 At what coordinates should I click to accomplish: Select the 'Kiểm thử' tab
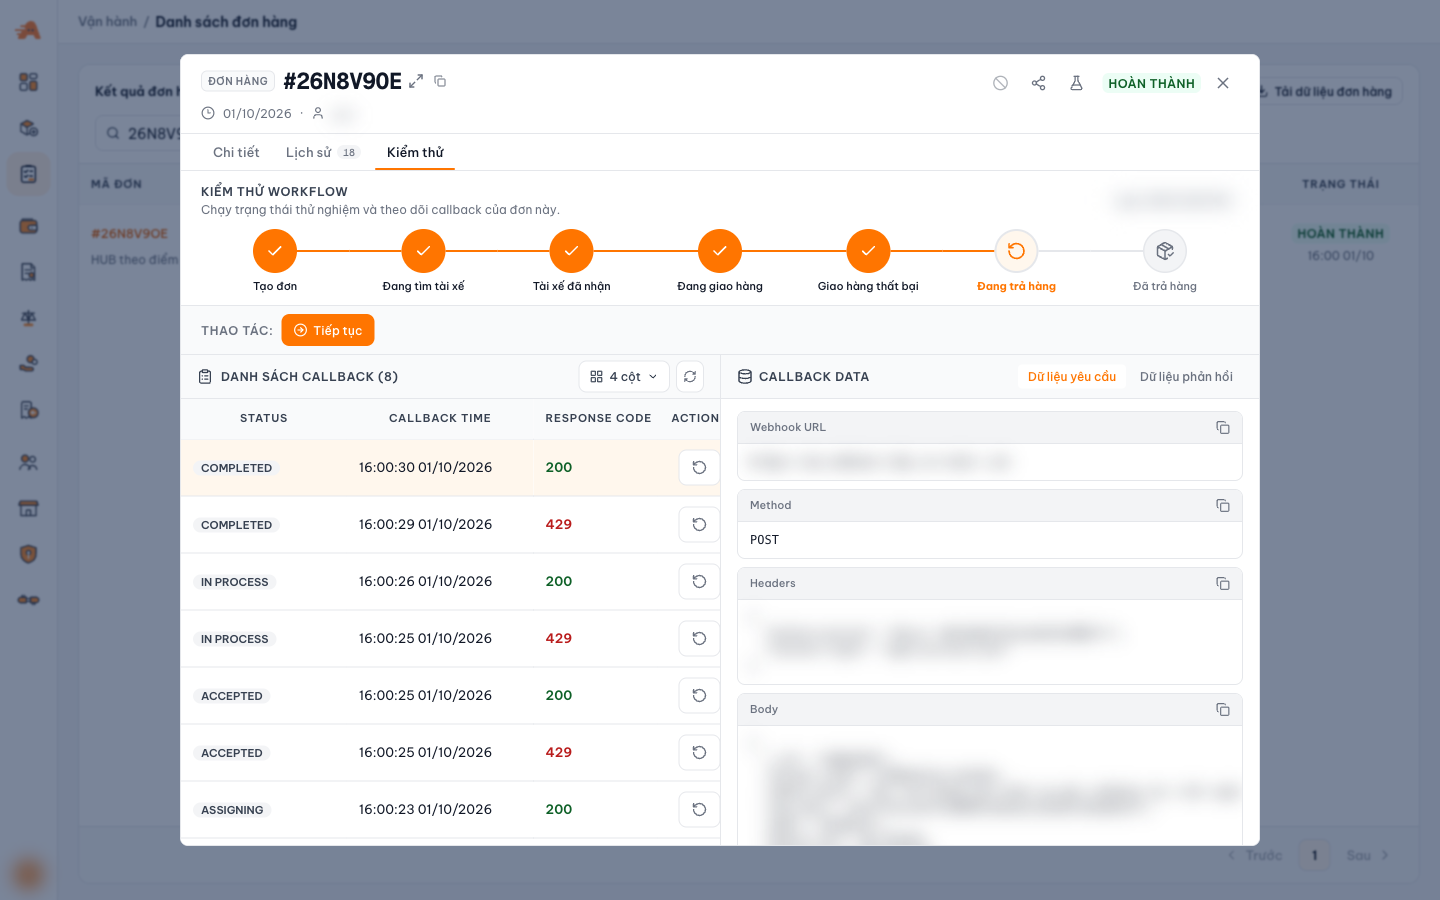tap(415, 152)
